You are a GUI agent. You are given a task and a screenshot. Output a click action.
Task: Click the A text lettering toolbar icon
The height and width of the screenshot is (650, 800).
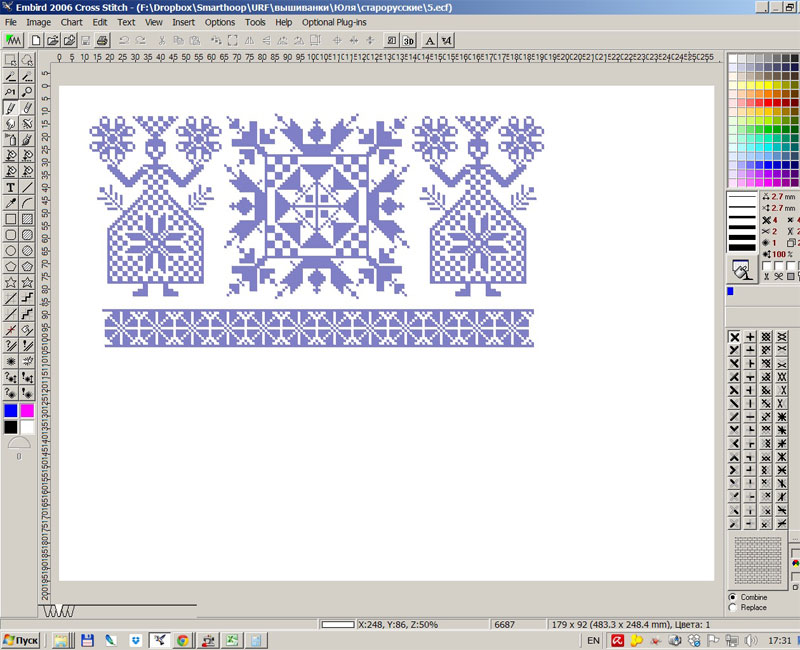430,40
